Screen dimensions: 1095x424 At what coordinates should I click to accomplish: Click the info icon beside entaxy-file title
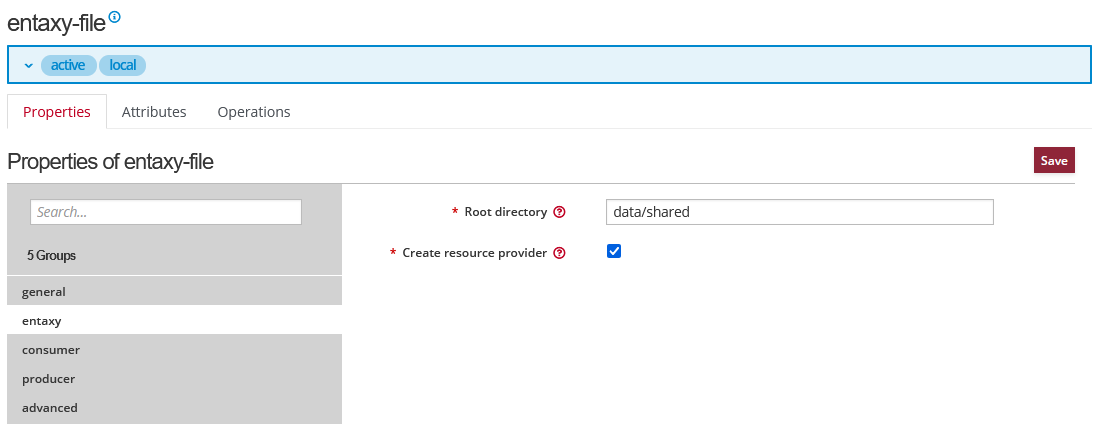(x=114, y=17)
